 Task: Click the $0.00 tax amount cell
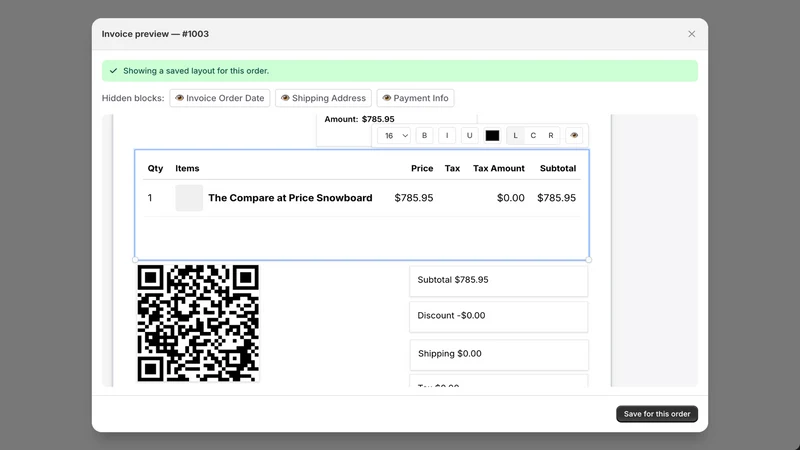point(510,198)
